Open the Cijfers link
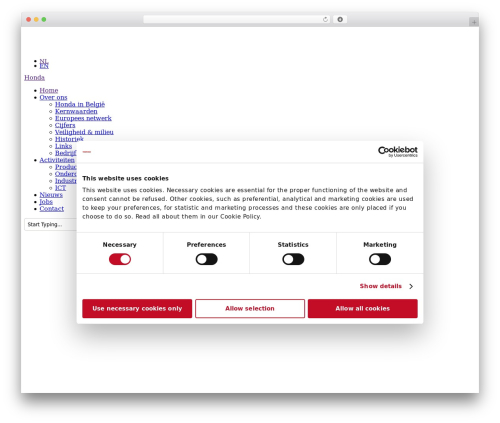The image size is (500, 423). tap(65, 125)
